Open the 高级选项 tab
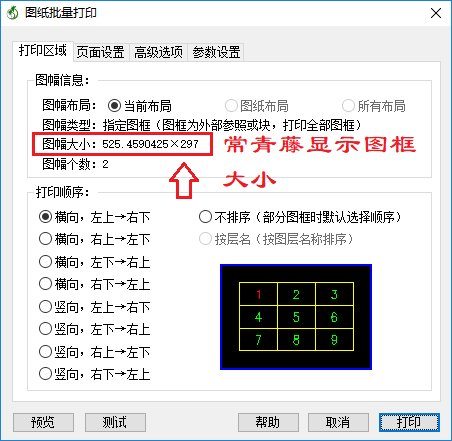 point(158,52)
